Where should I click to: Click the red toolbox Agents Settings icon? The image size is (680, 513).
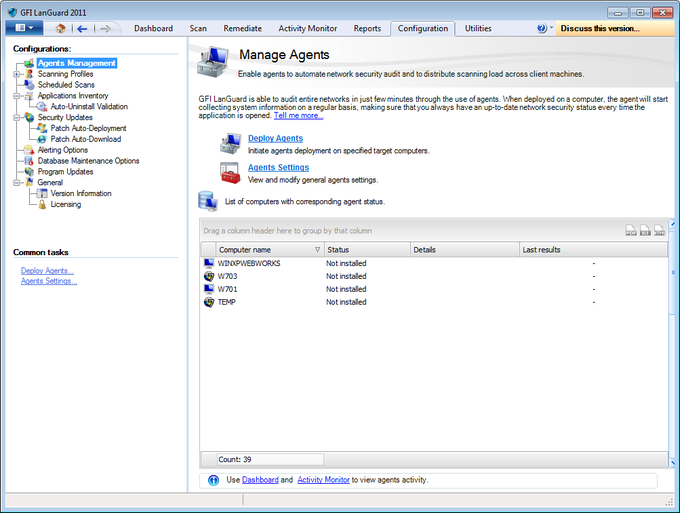point(230,173)
